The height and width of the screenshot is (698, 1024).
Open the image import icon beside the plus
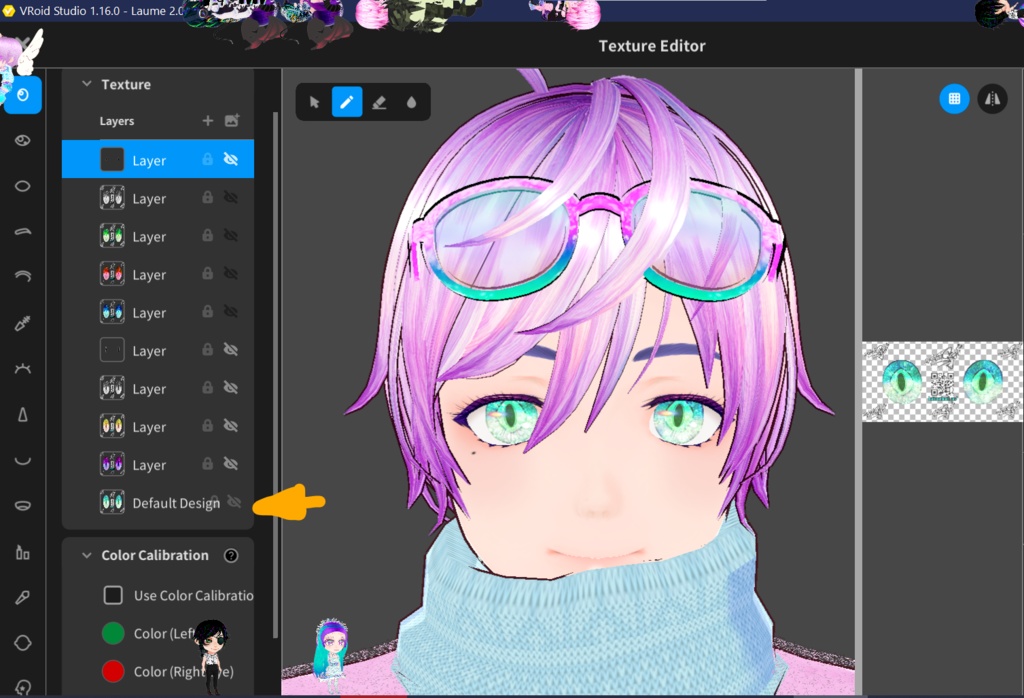click(x=230, y=120)
